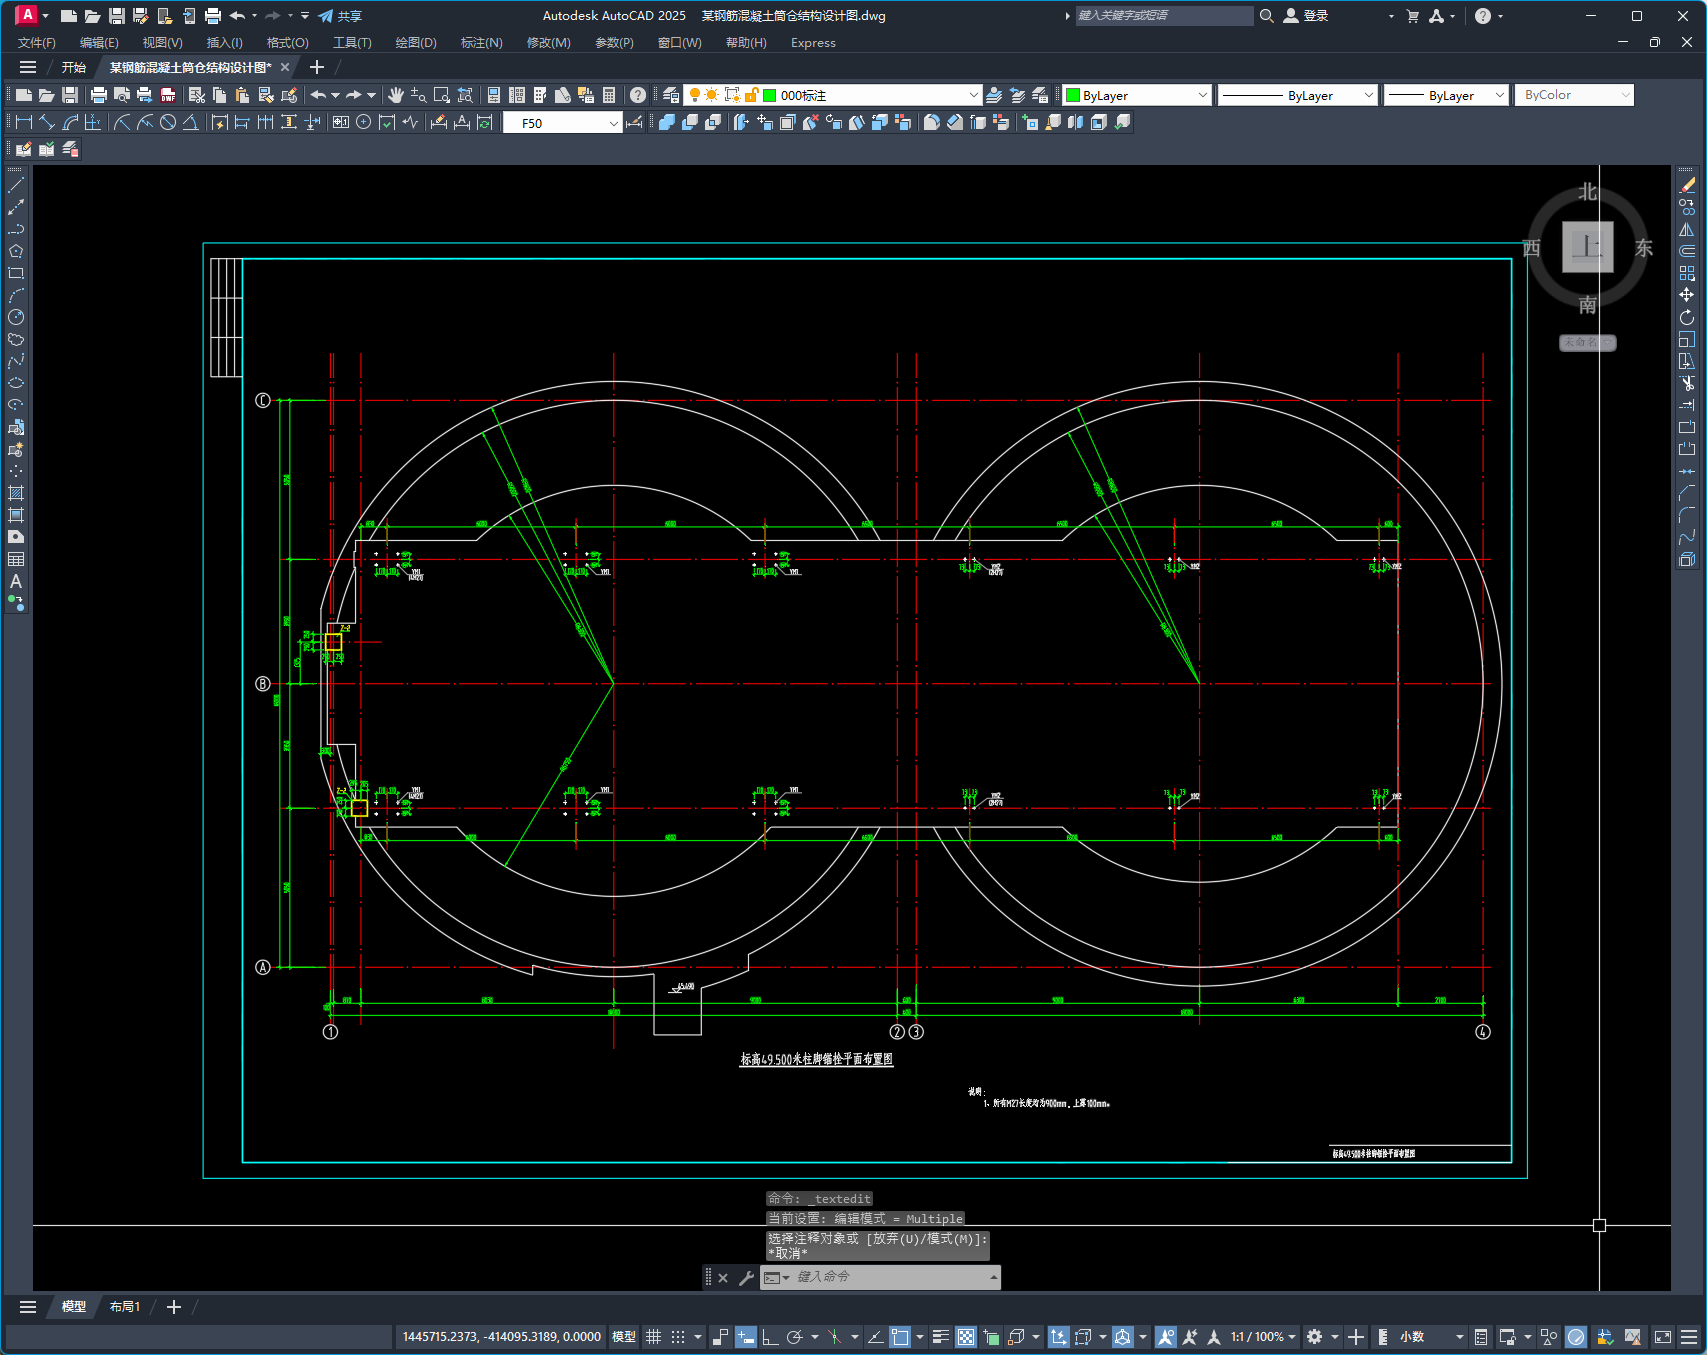Pick the Polygon tool in the Draw toolbar

click(x=16, y=252)
